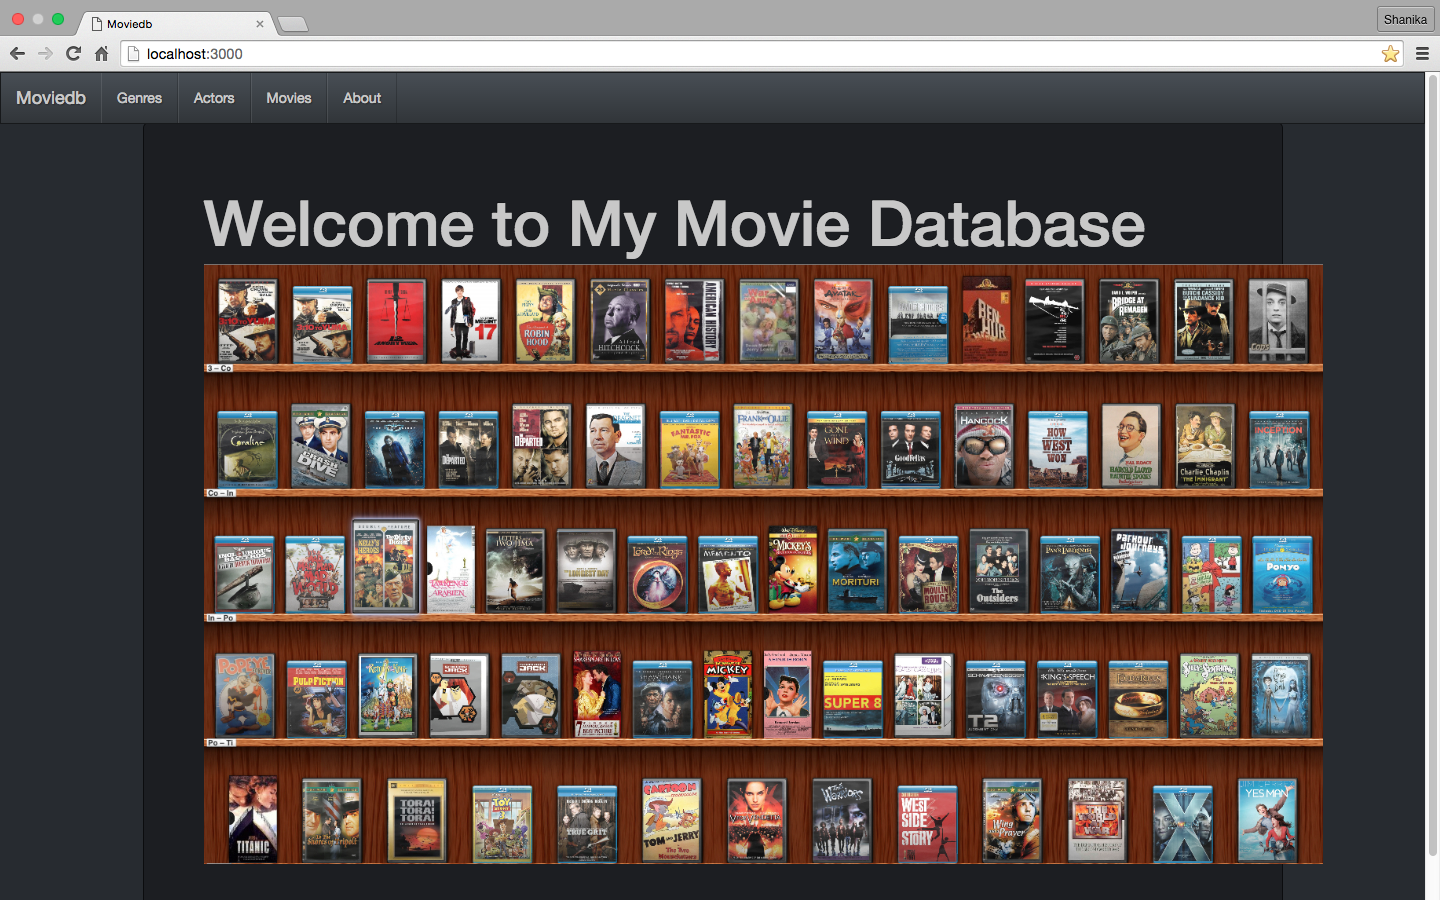The height and width of the screenshot is (900, 1440).
Task: Choose the Goodfellas cover
Action: 911,449
